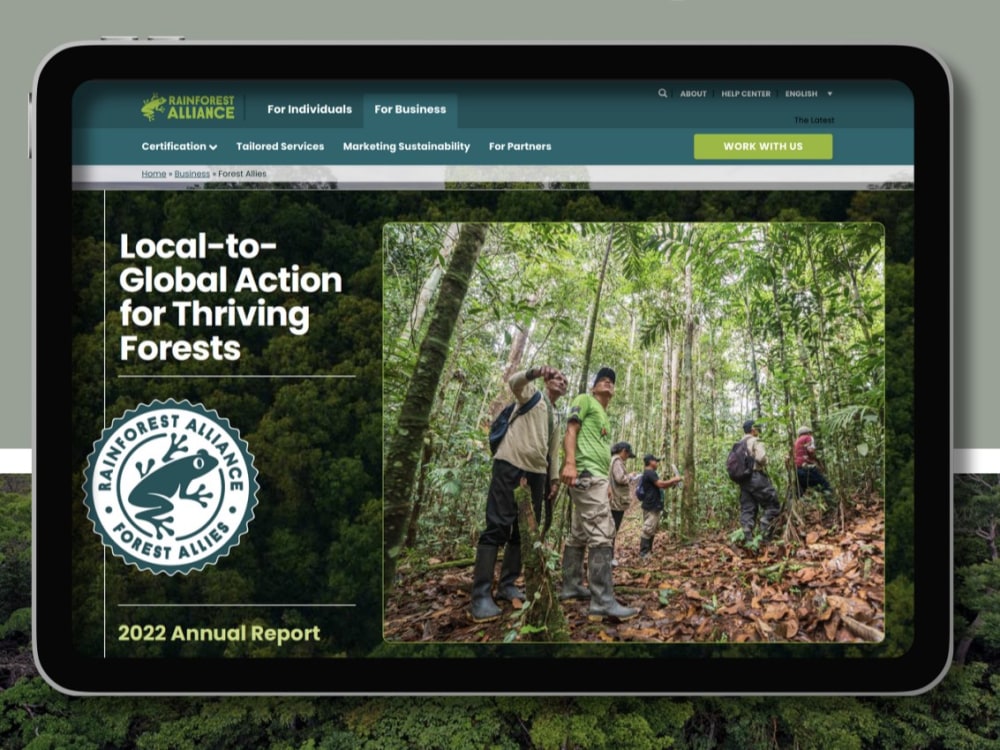The width and height of the screenshot is (1000, 750).
Task: Open the English language dropdown
Action: coord(809,94)
